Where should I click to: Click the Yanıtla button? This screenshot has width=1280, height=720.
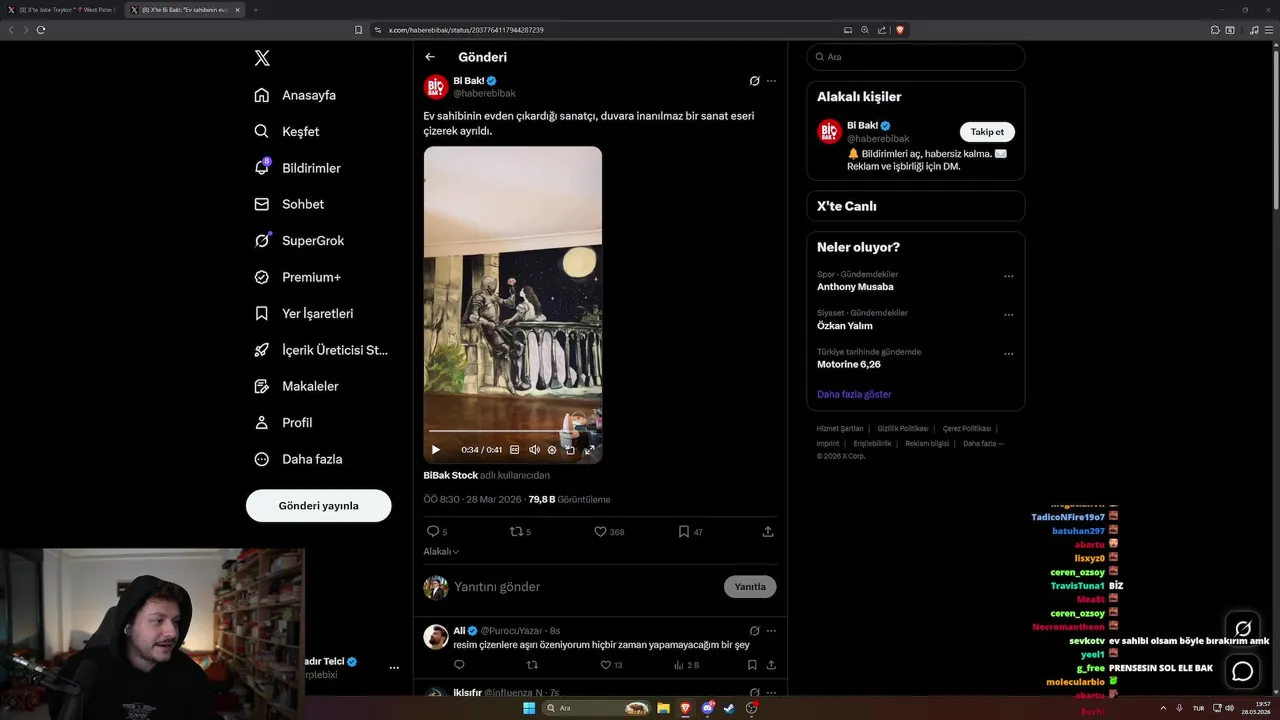(750, 587)
